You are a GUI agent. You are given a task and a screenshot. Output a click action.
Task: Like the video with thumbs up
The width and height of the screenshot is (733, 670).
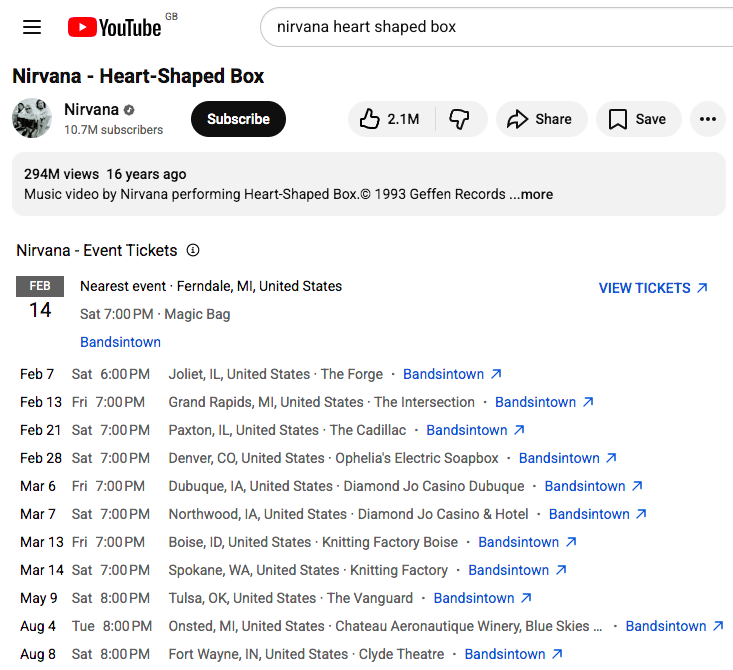pyautogui.click(x=391, y=119)
